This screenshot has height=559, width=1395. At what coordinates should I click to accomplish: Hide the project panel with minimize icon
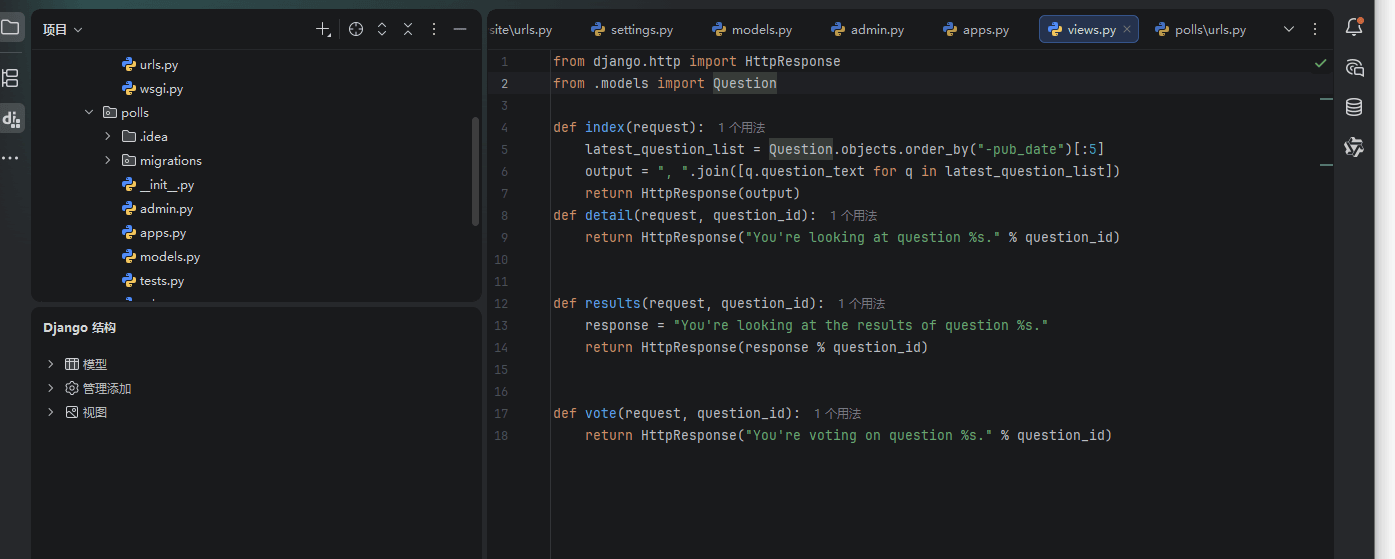[x=460, y=30]
